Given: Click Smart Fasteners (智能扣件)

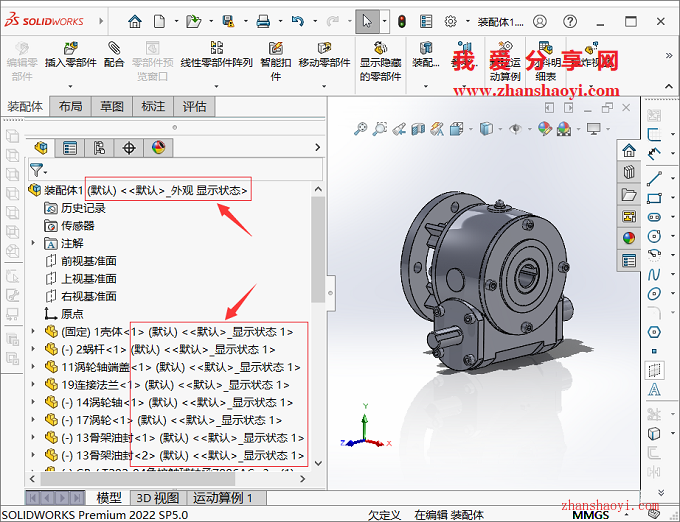Looking at the screenshot, I should pyautogui.click(x=276, y=62).
